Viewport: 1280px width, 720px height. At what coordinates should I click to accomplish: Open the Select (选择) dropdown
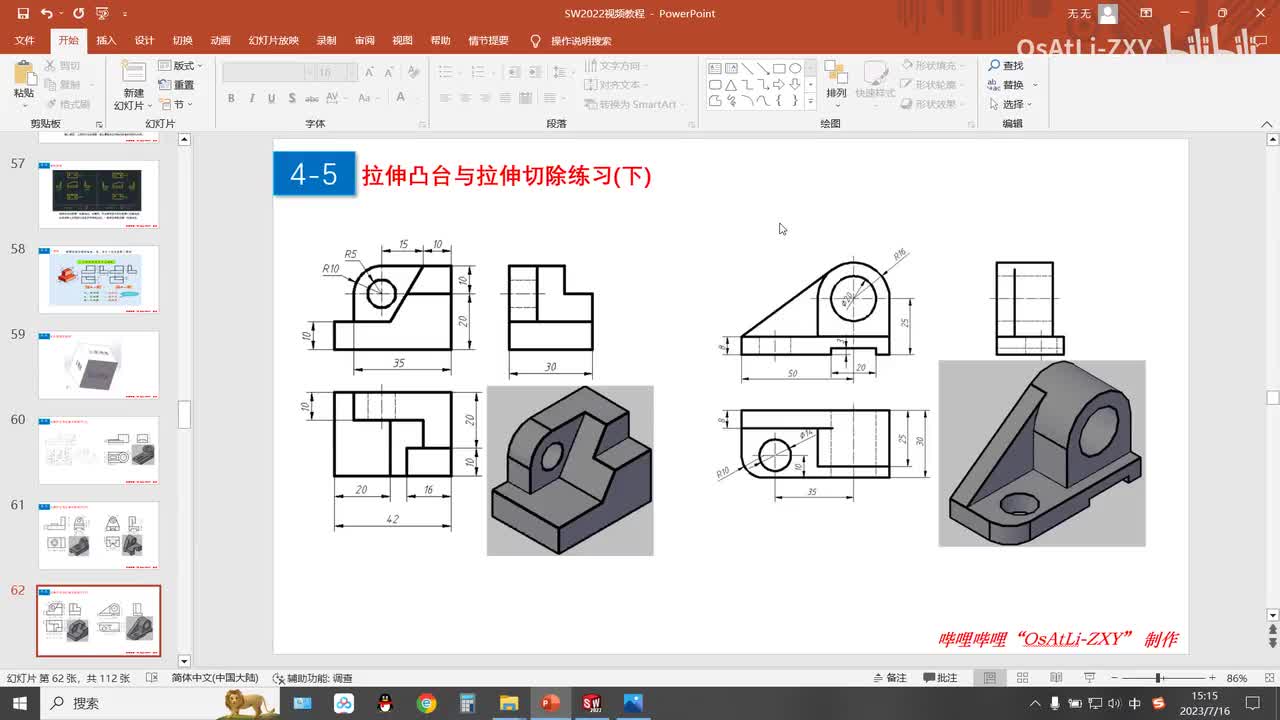(1010, 104)
